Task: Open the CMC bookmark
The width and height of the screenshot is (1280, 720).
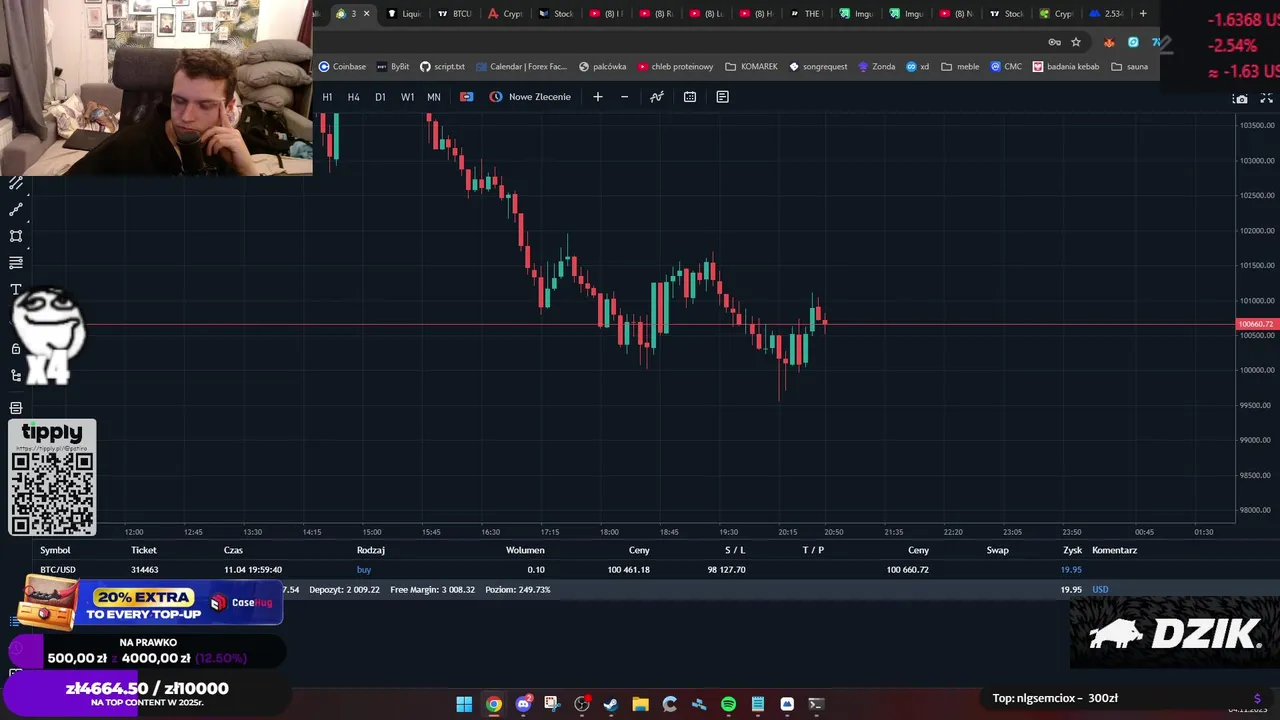Action: pyautogui.click(x=1006, y=67)
